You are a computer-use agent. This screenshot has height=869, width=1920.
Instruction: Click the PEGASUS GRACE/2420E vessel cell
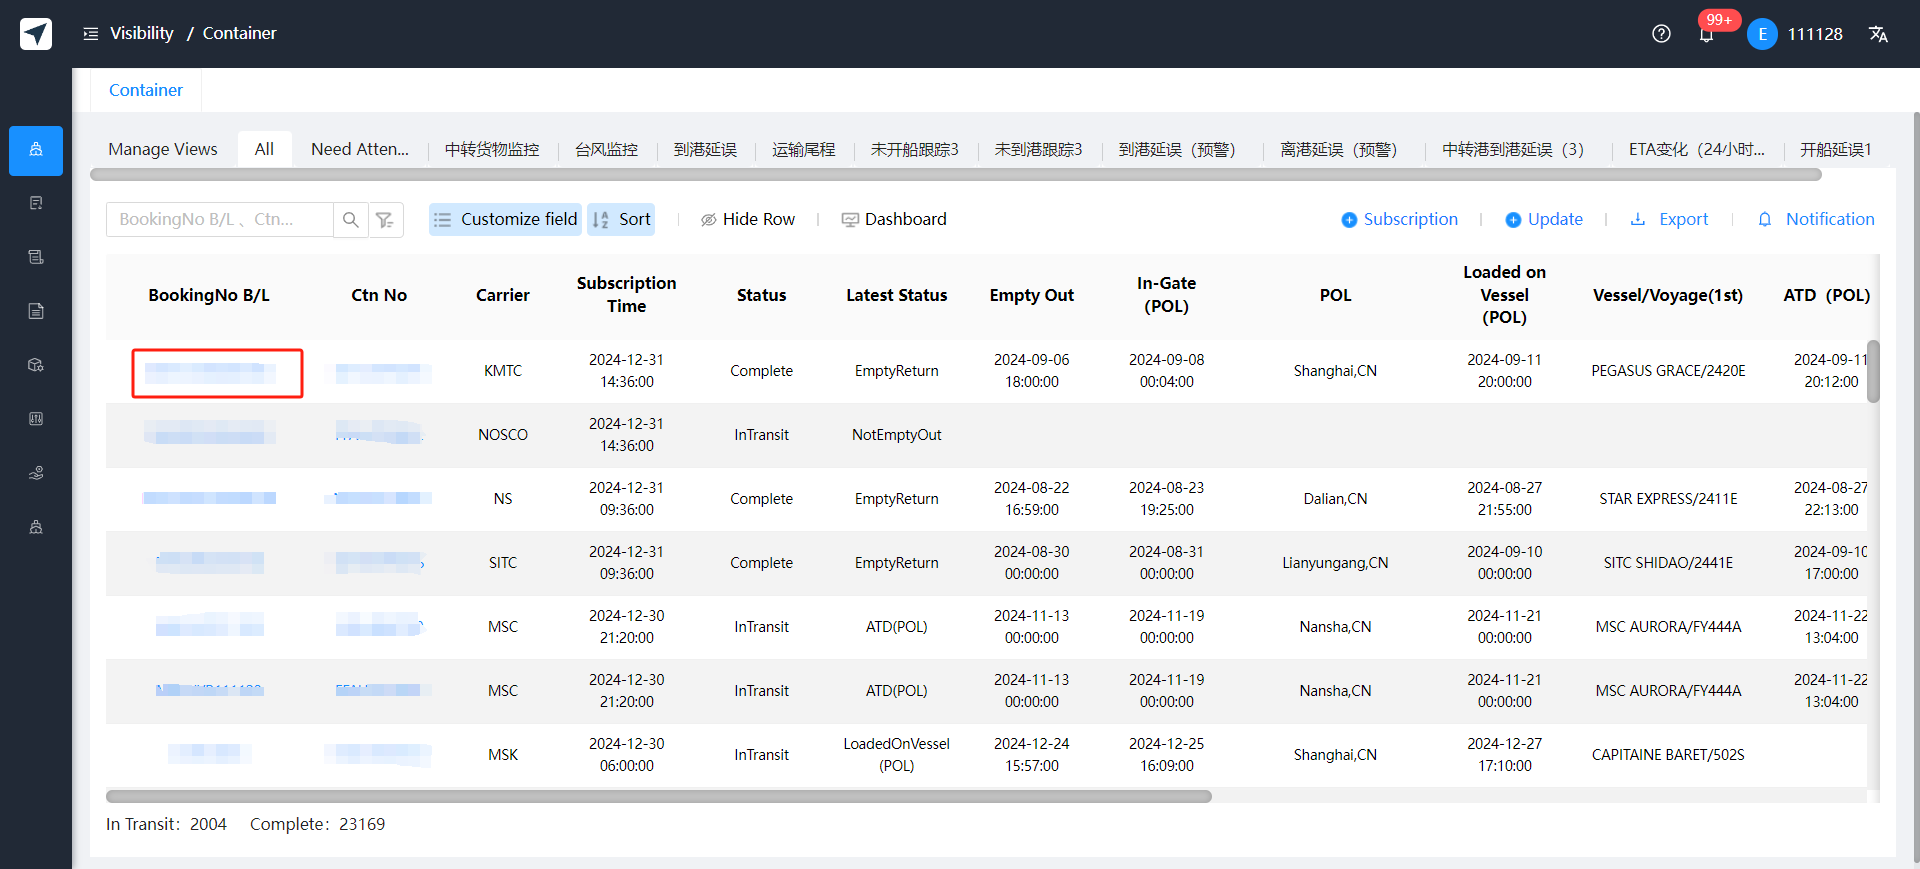coord(1668,371)
